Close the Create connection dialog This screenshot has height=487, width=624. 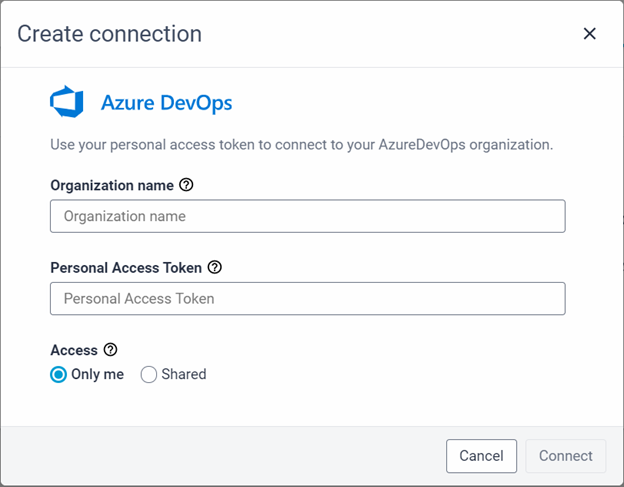click(x=589, y=34)
